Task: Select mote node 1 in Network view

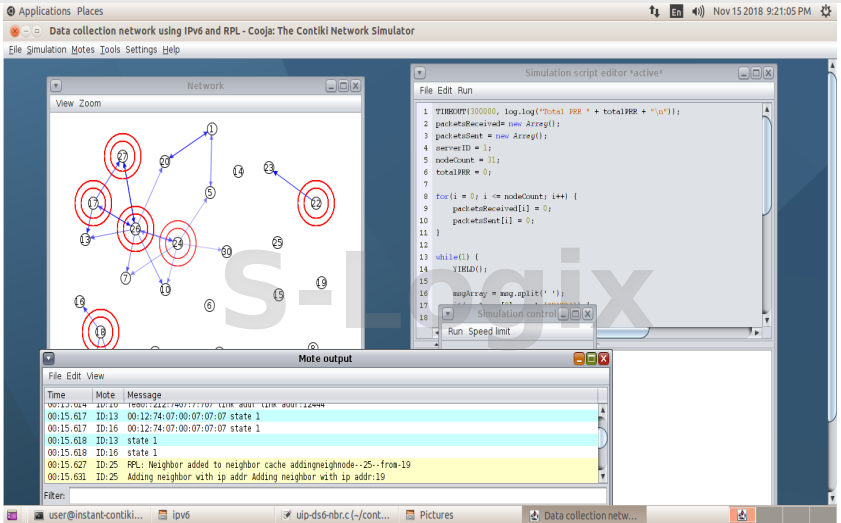Action: (211, 129)
